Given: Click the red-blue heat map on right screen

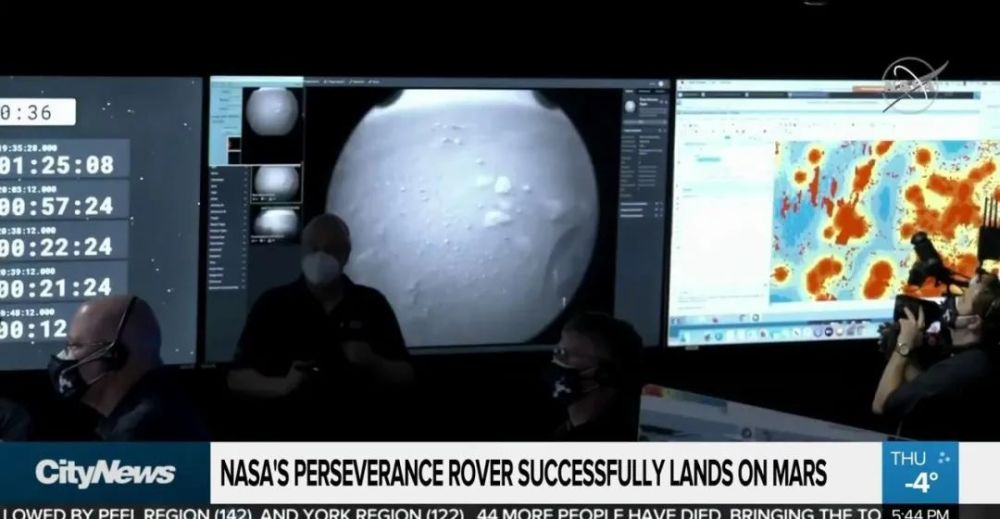Looking at the screenshot, I should coord(886,221).
